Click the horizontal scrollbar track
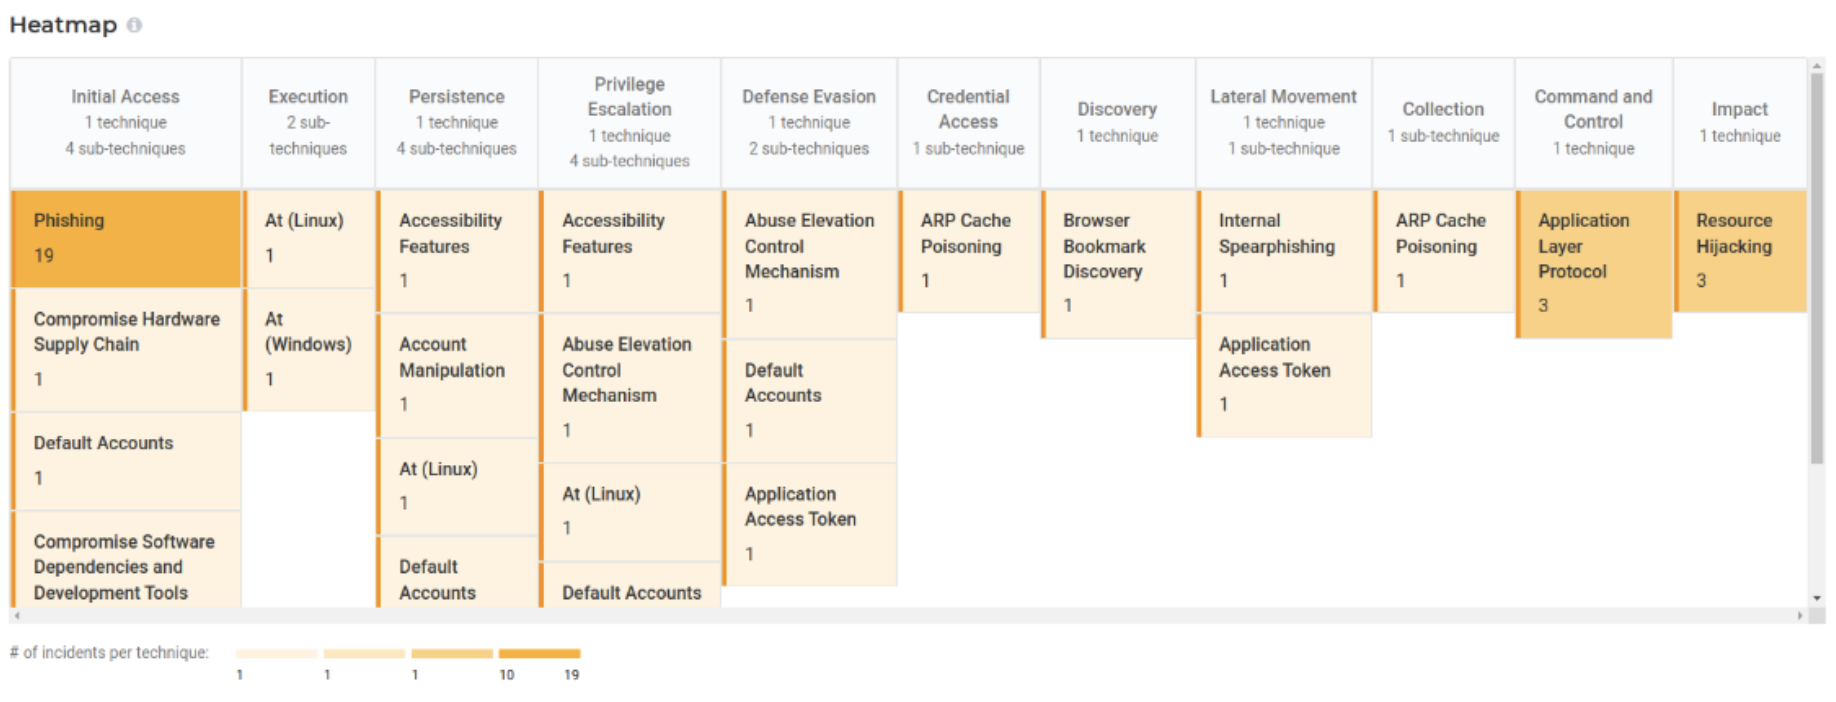This screenshot has width=1836, height=702. coord(900,616)
